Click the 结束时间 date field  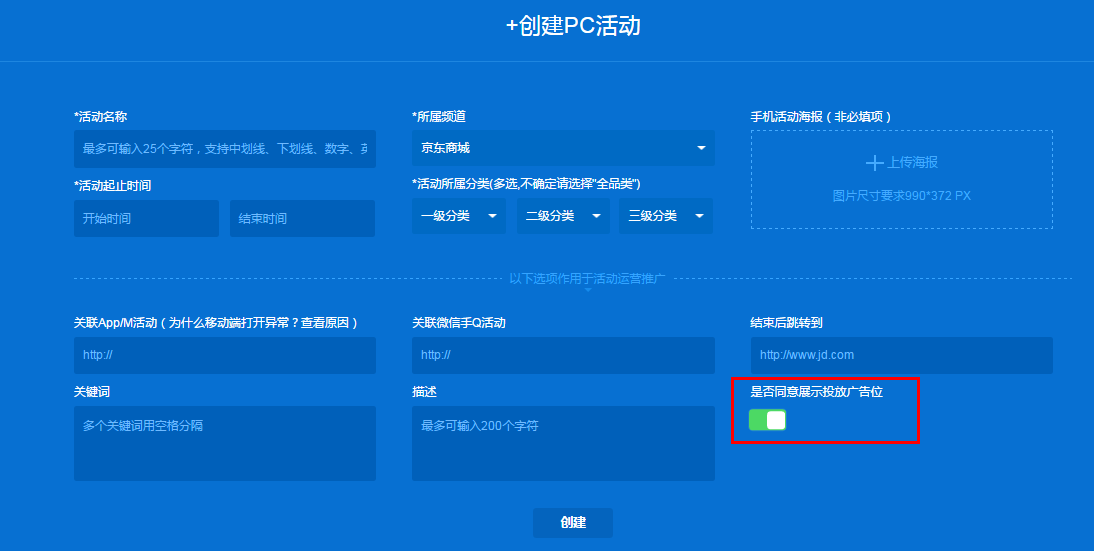[302, 218]
